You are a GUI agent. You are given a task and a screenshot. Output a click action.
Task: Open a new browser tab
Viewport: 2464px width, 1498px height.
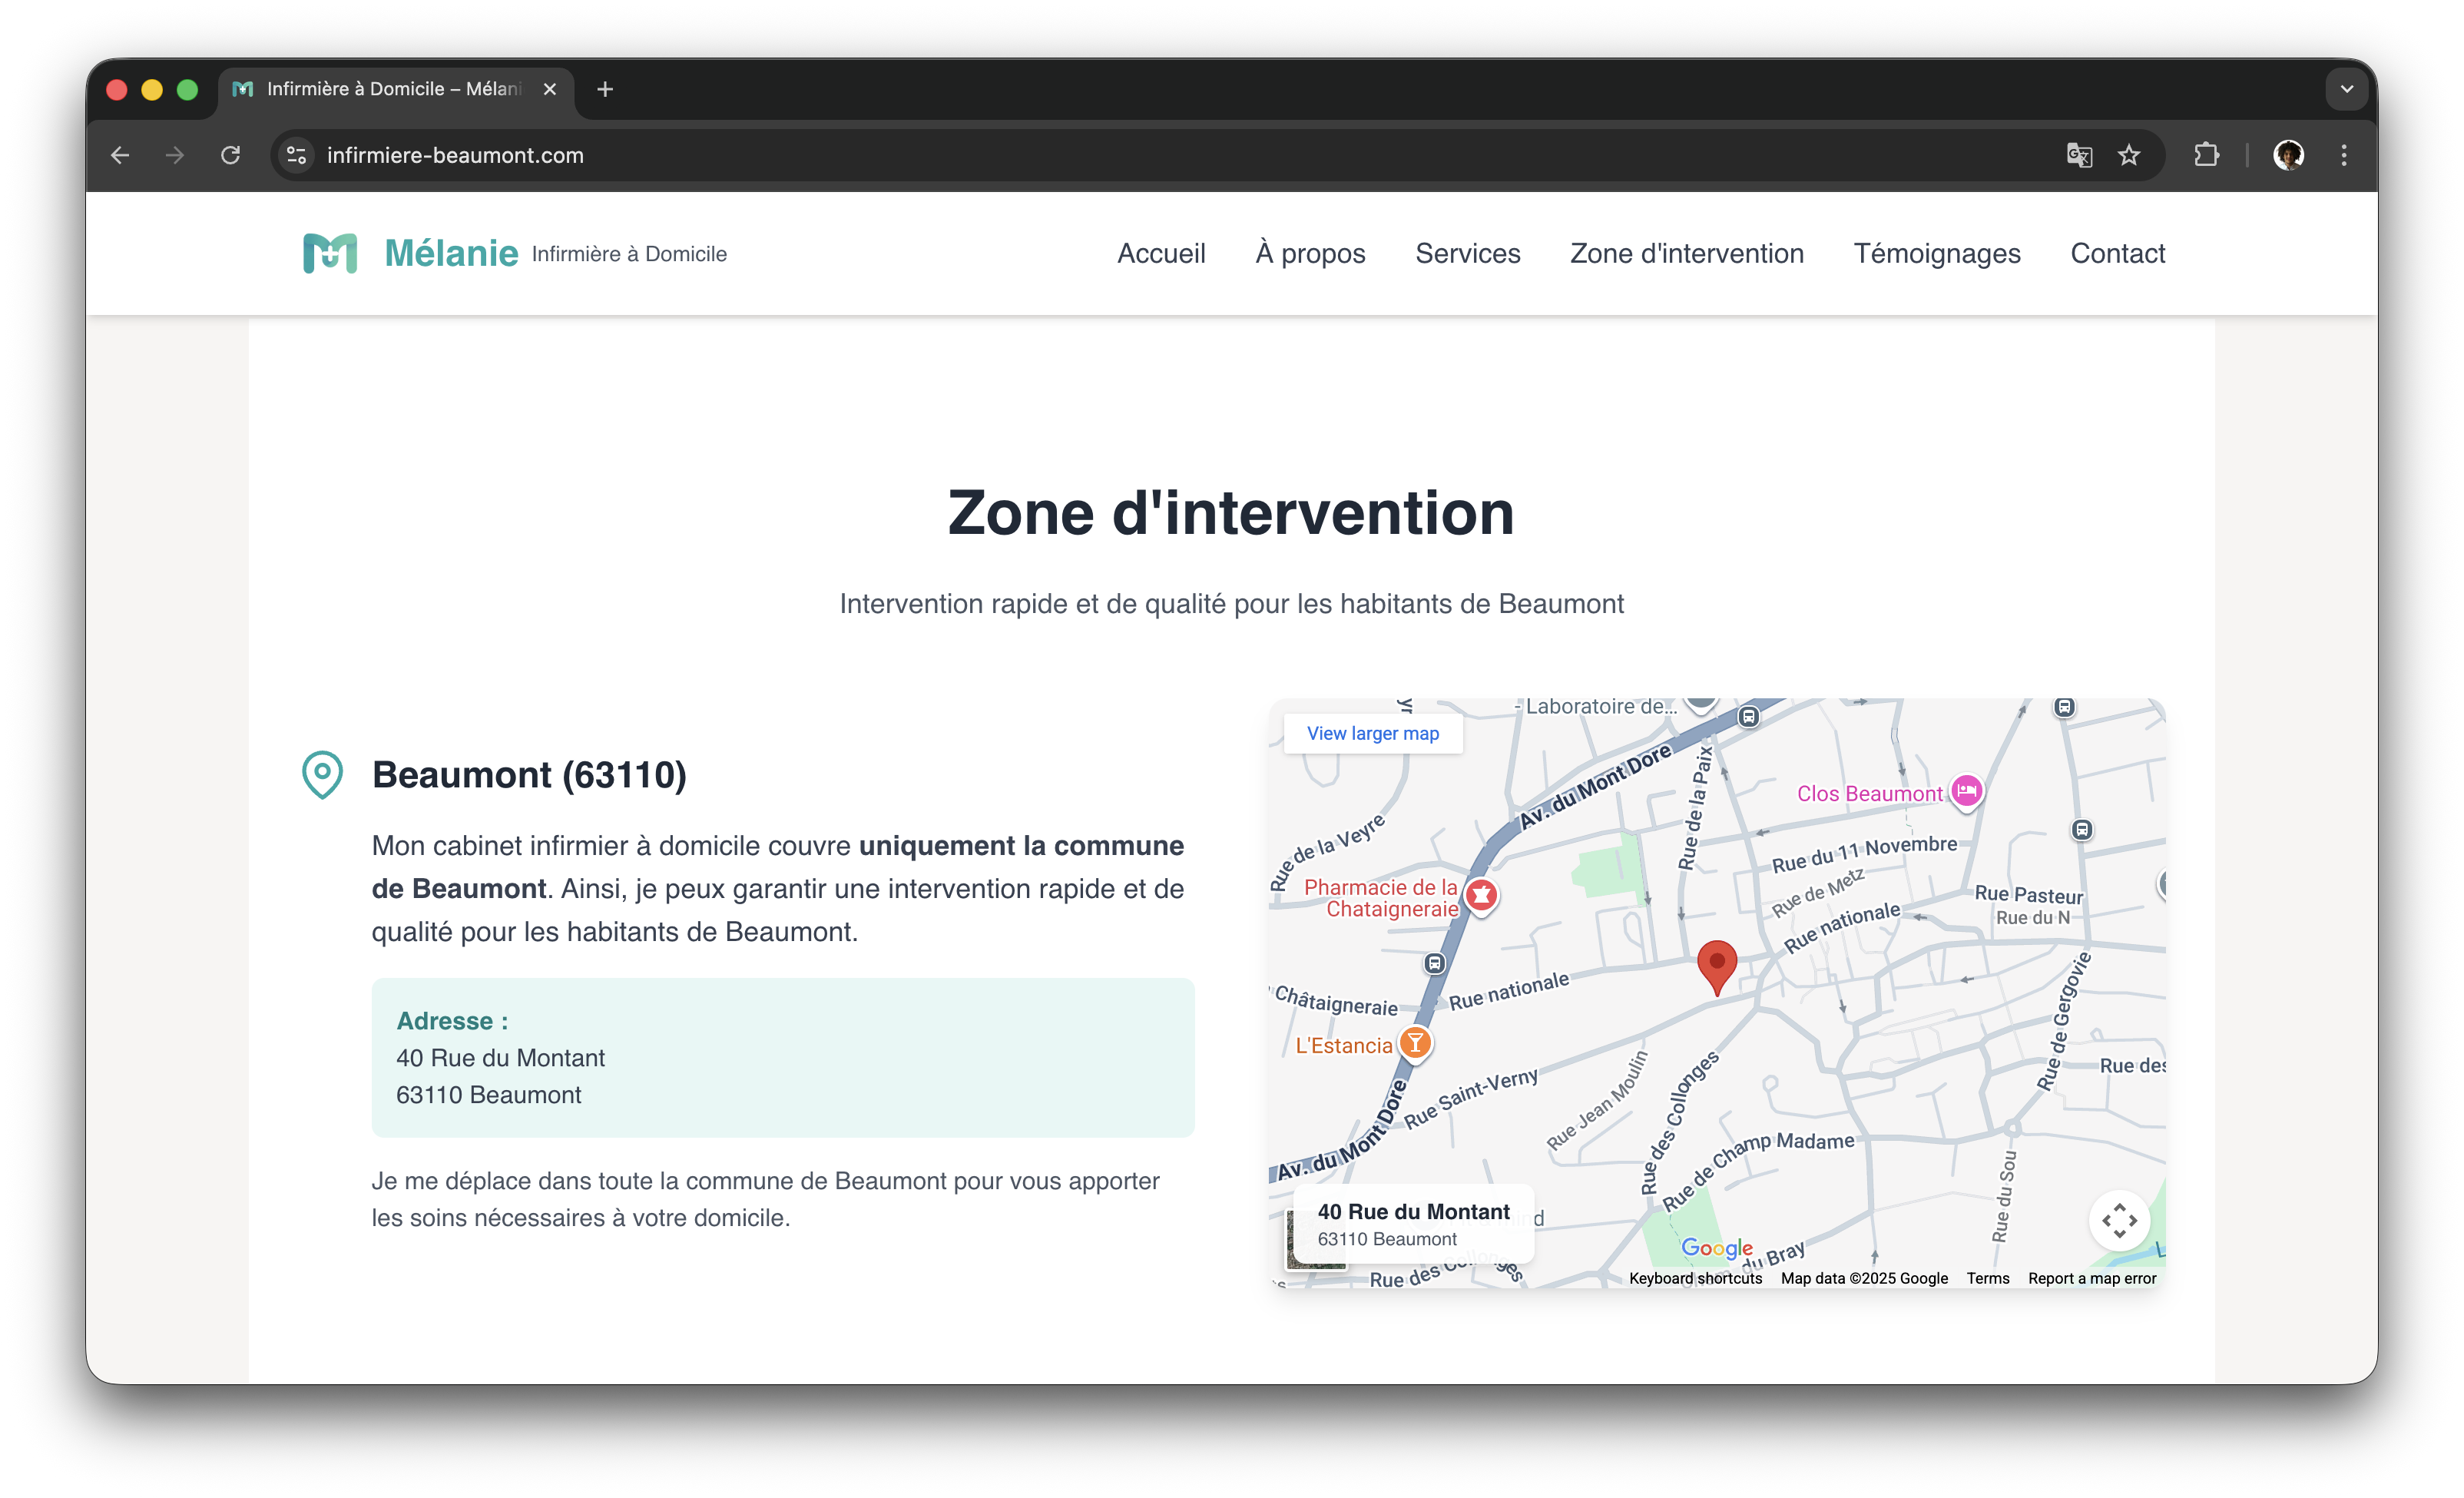click(605, 89)
